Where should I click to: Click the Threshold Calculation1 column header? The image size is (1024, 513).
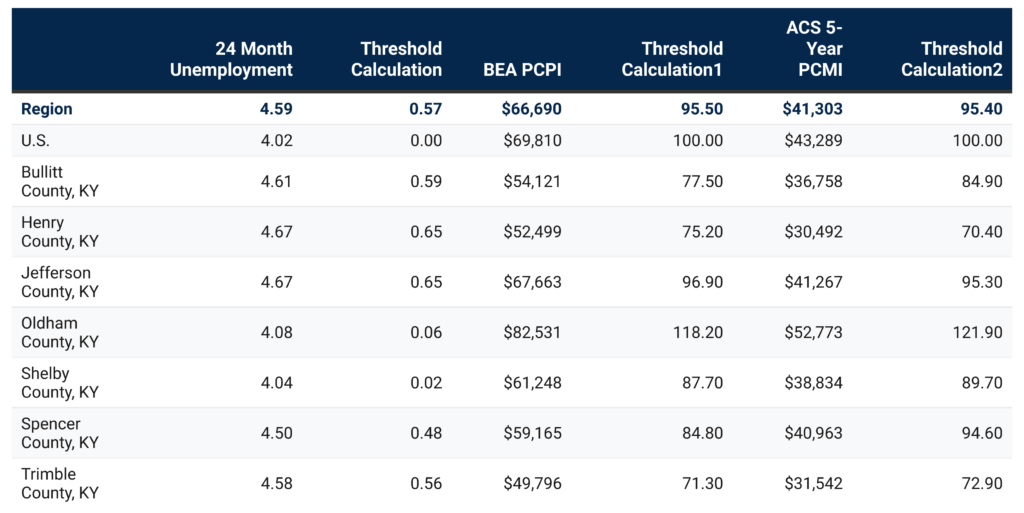[x=671, y=59]
